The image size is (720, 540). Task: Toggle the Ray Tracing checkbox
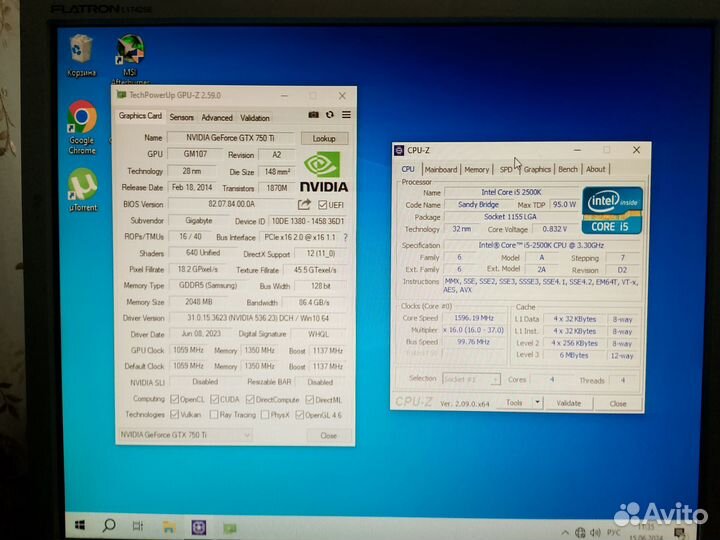(x=214, y=415)
